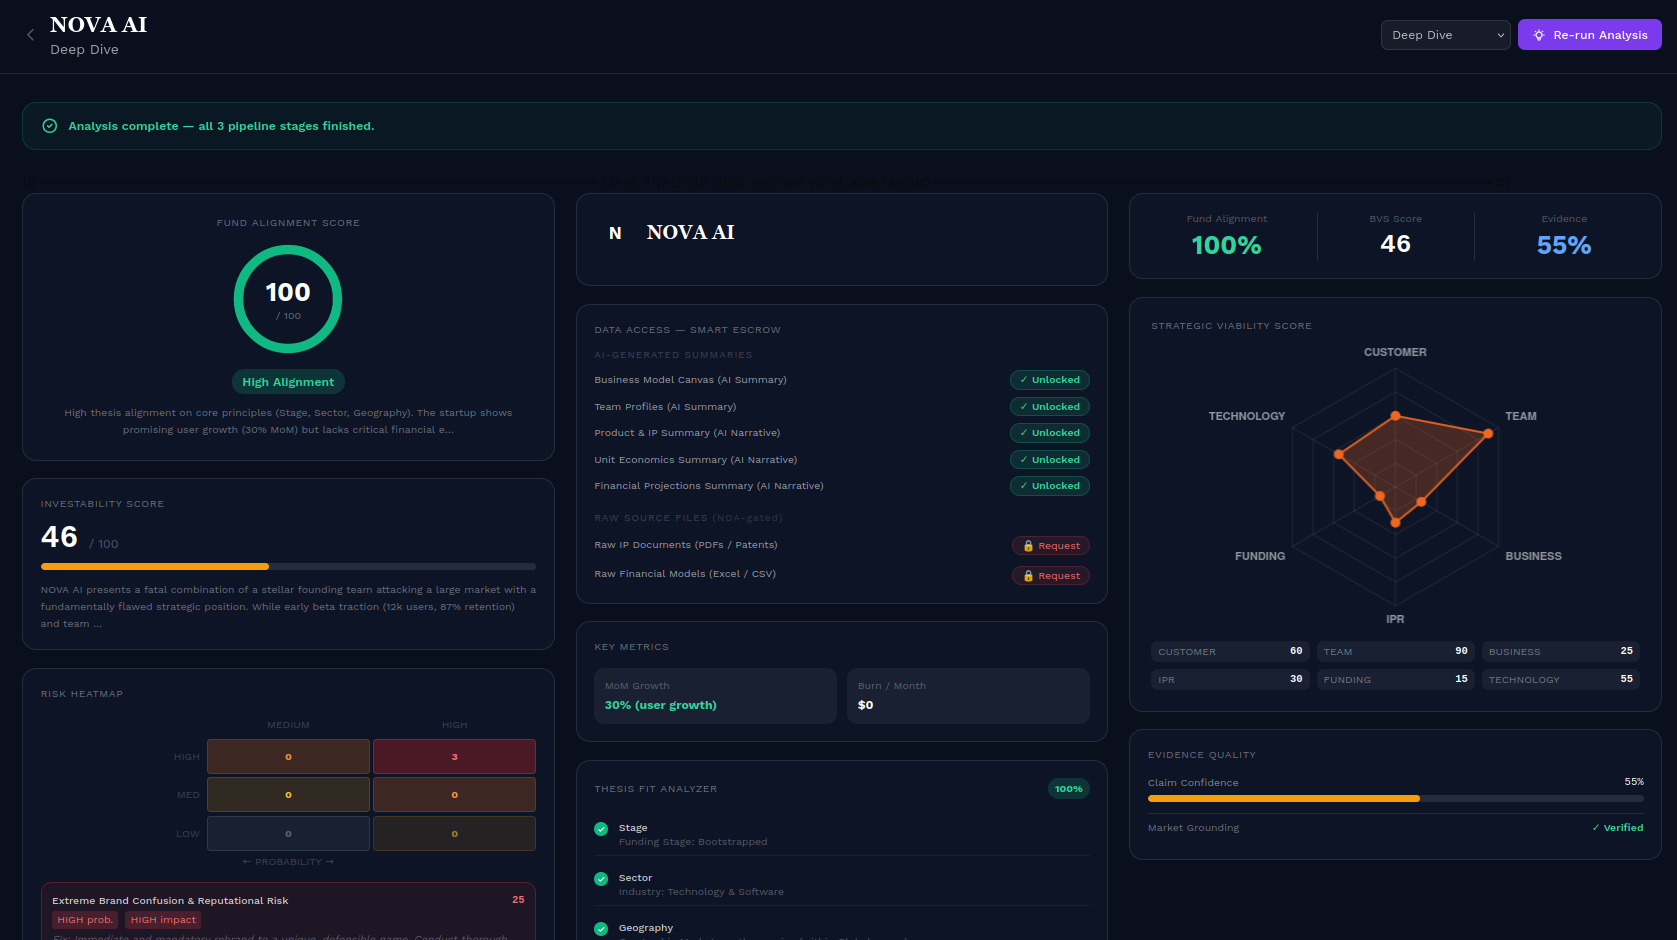Click Unlocked badge for Financial Projections Summary
The width and height of the screenshot is (1677, 940).
tap(1050, 486)
